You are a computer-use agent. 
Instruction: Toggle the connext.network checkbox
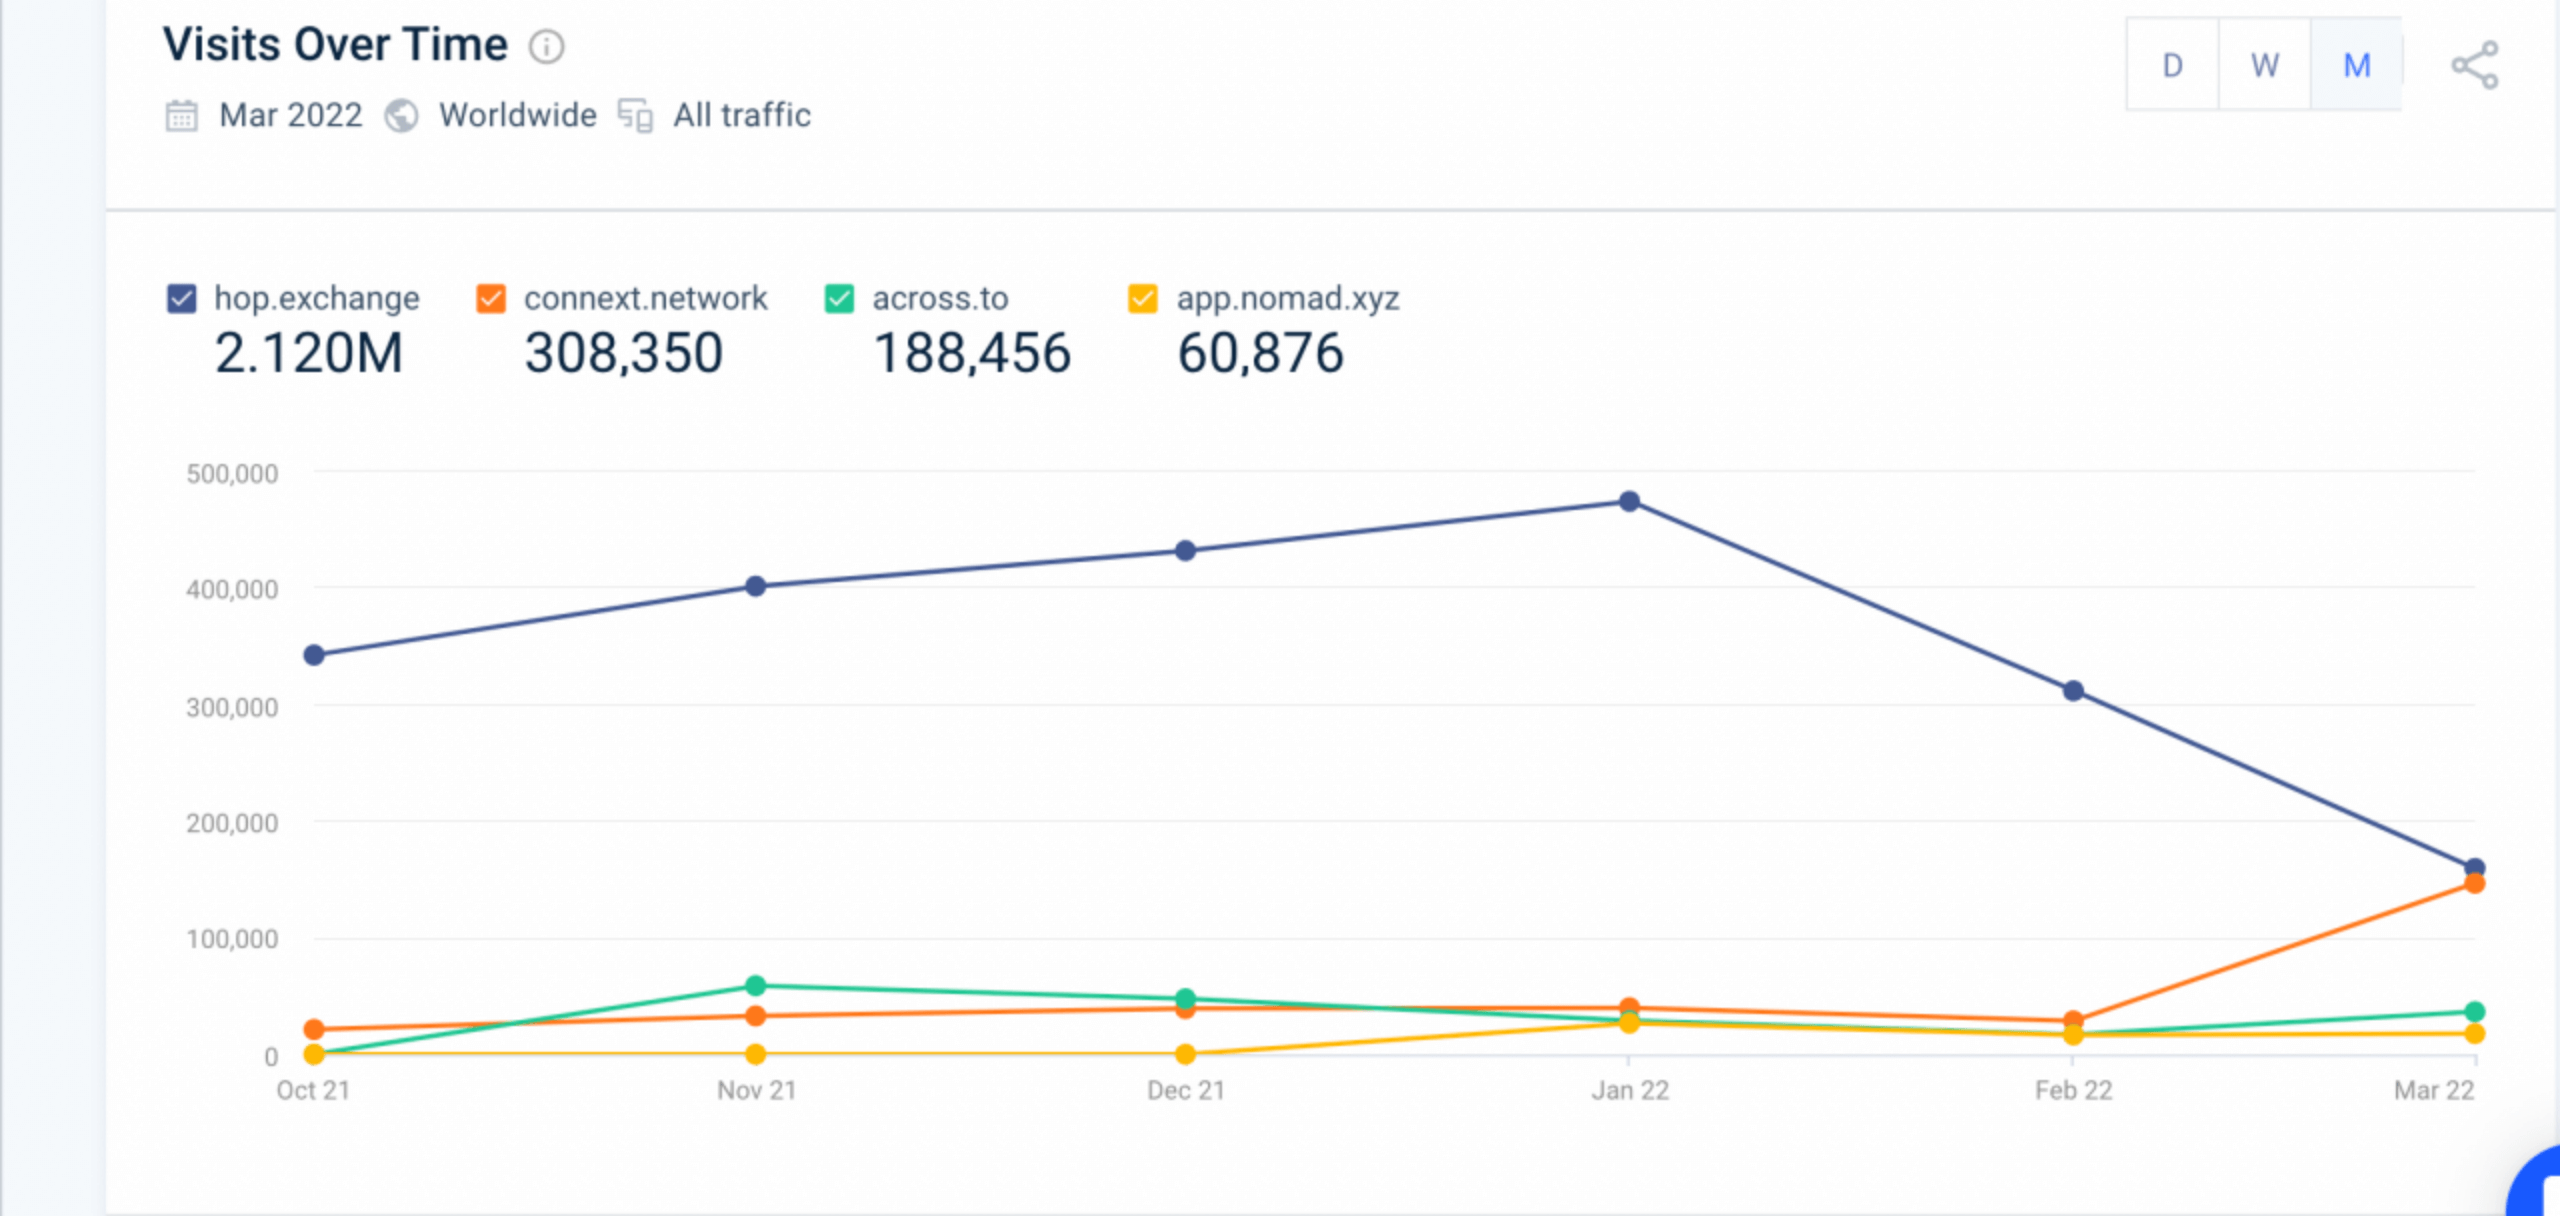point(491,298)
